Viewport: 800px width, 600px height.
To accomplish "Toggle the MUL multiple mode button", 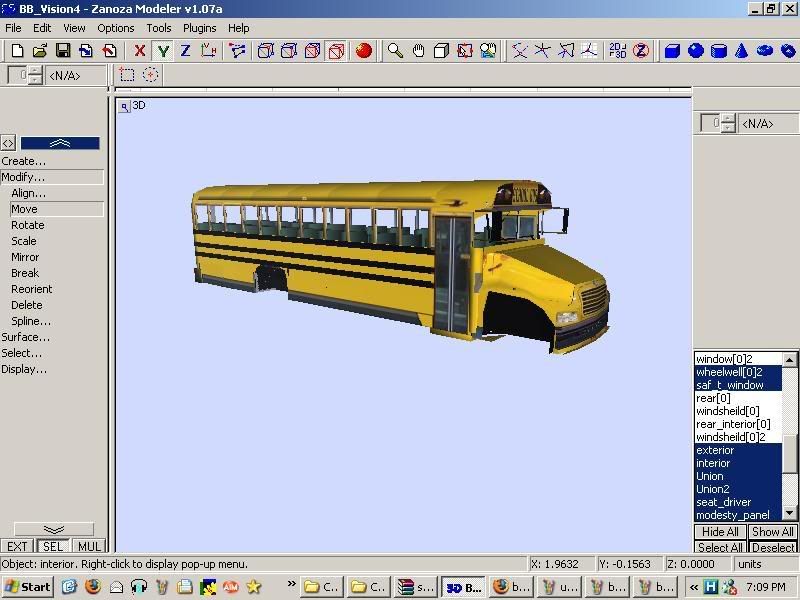I will tap(89, 546).
